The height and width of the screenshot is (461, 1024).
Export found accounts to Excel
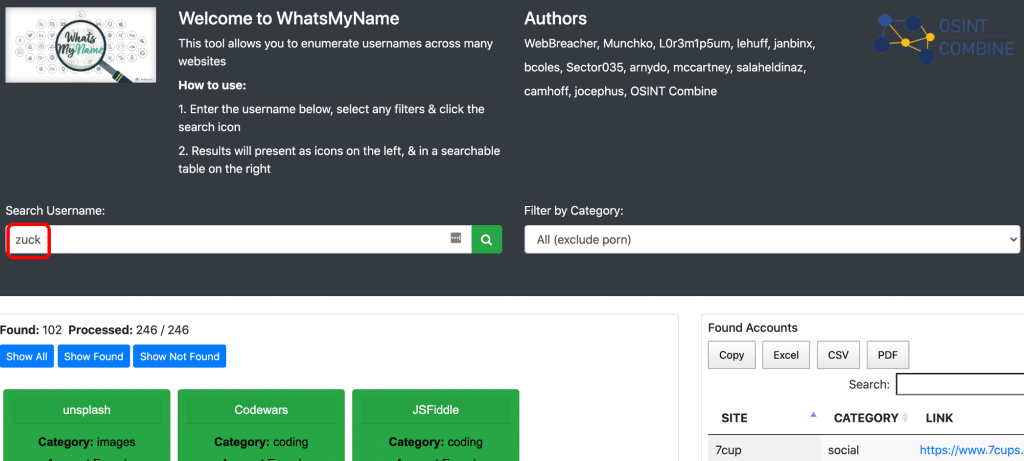[786, 355]
